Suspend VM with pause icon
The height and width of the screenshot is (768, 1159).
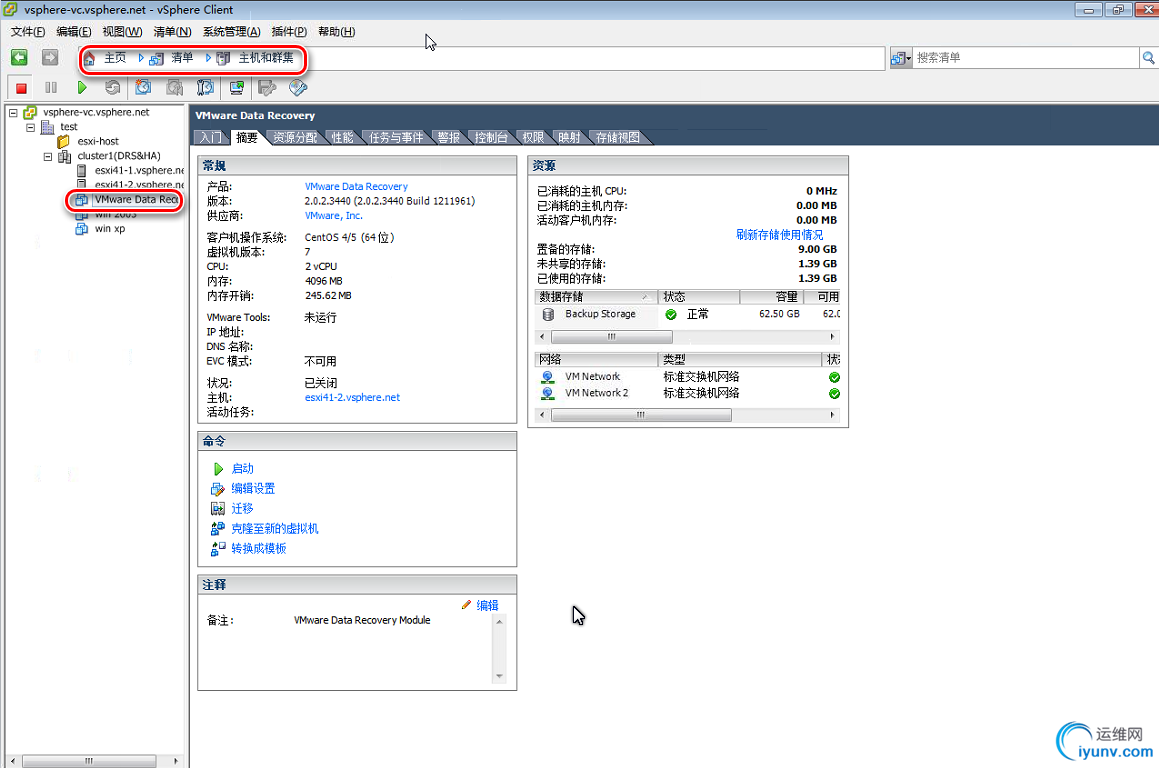(x=51, y=88)
